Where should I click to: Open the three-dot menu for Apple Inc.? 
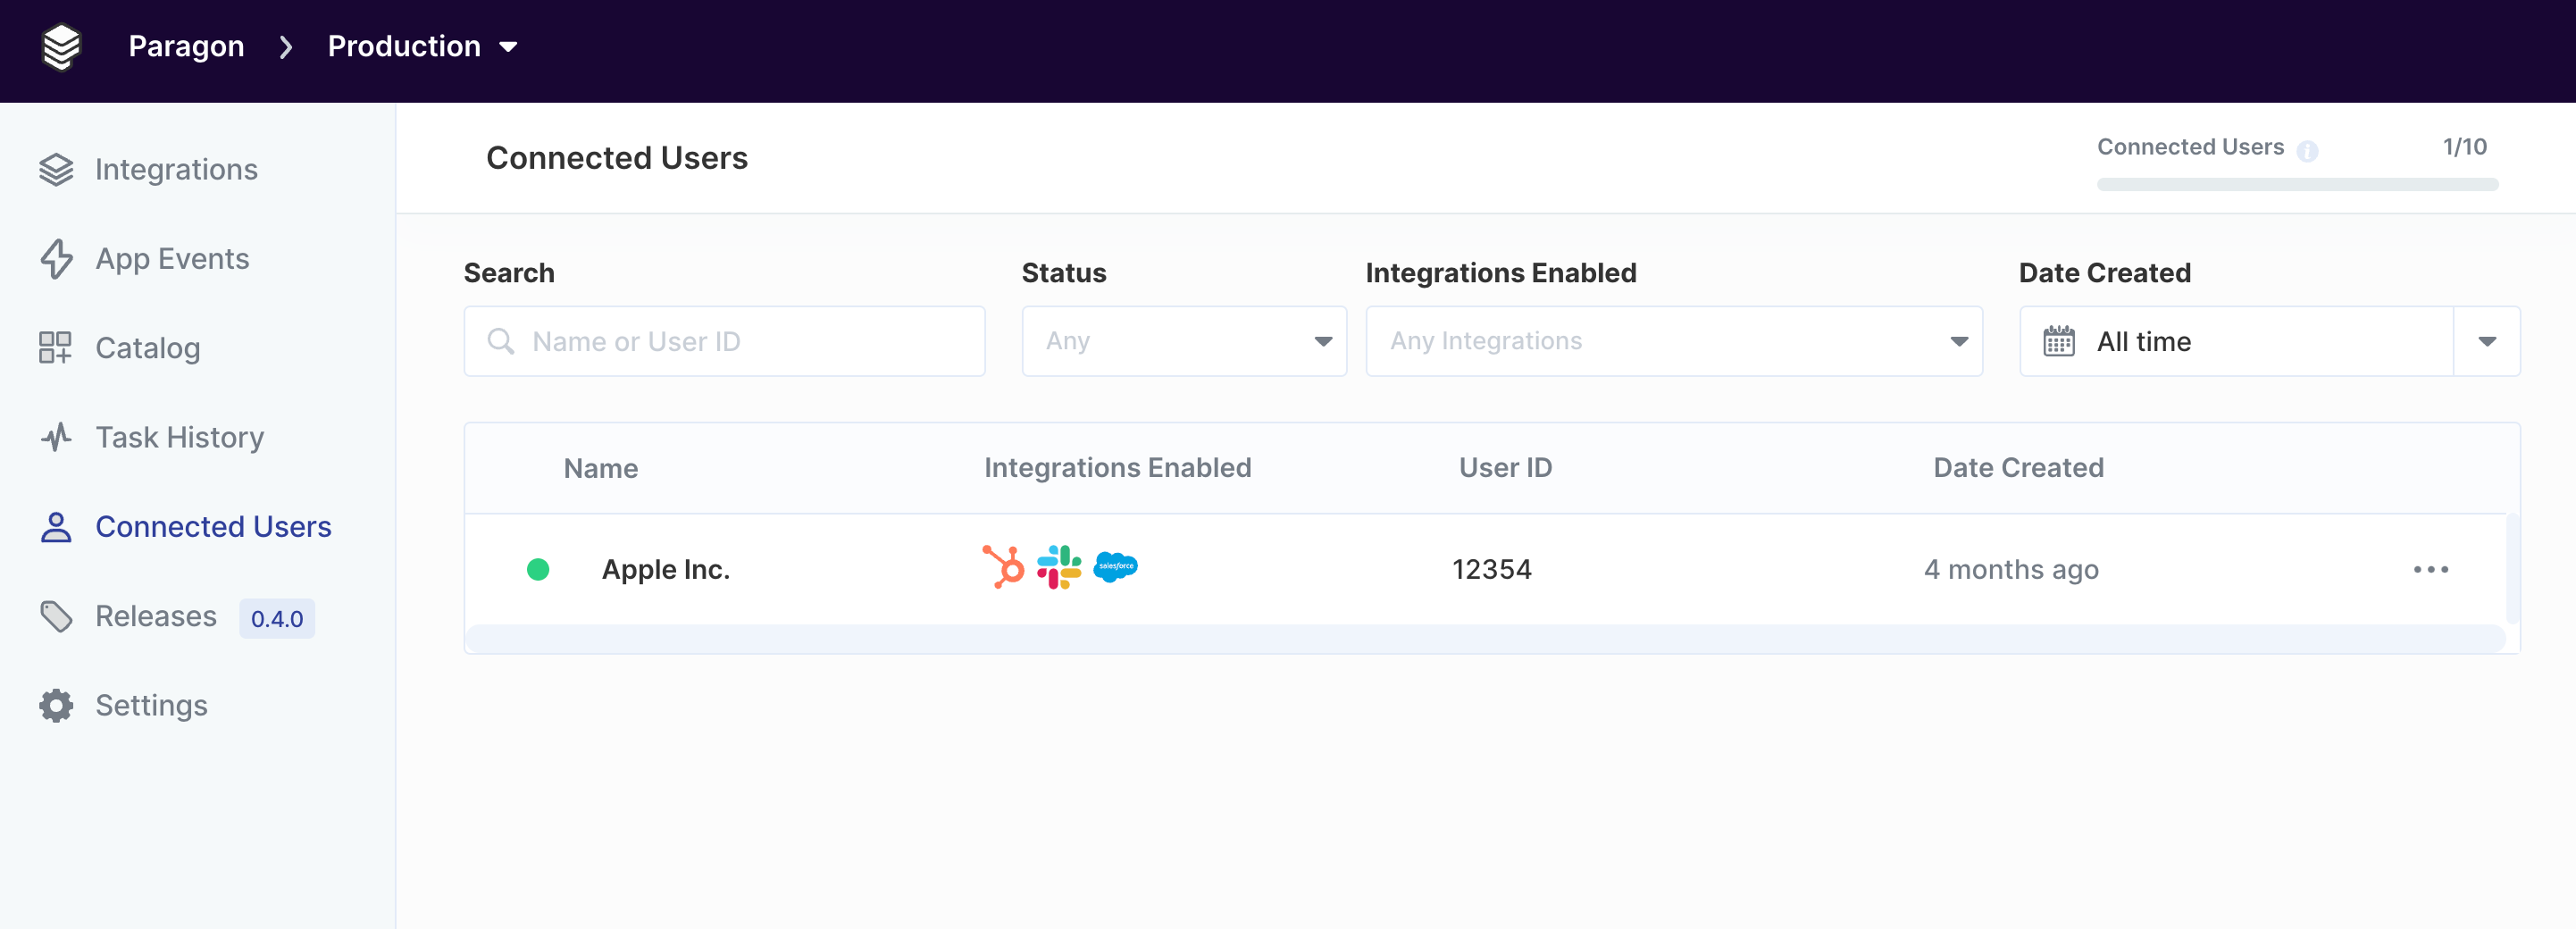click(x=2430, y=569)
